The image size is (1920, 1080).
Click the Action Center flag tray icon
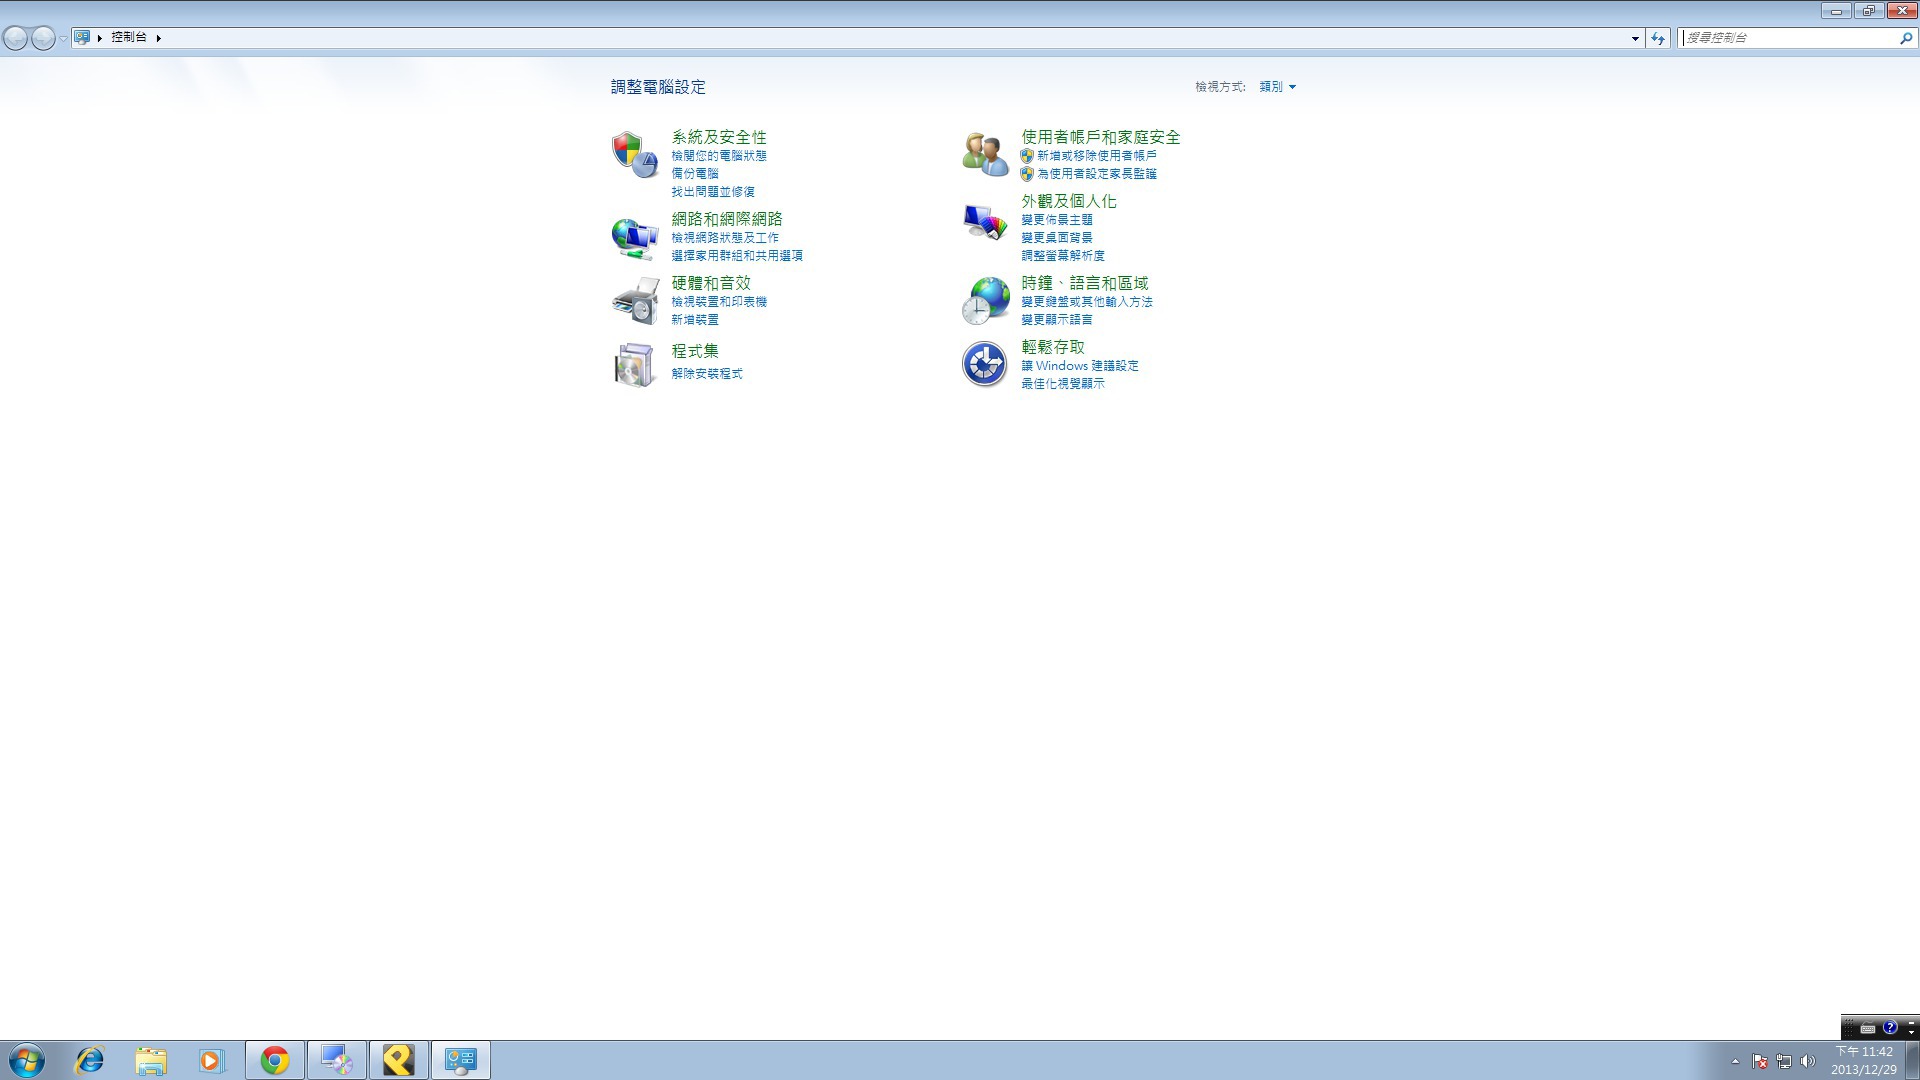click(1759, 1061)
